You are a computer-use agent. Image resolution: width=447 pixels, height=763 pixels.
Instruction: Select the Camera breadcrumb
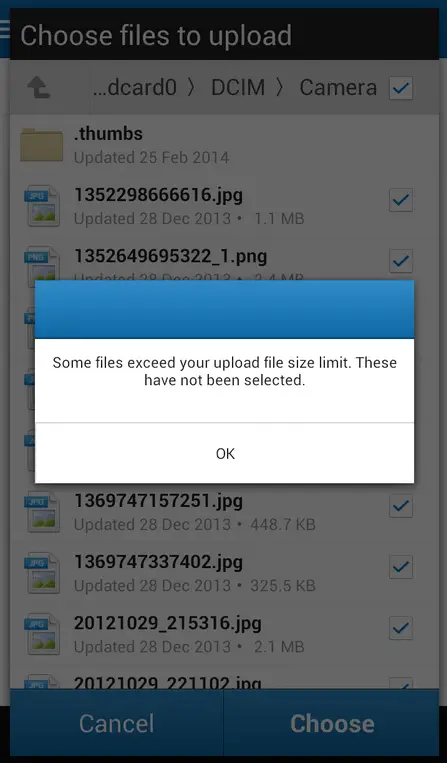[338, 88]
